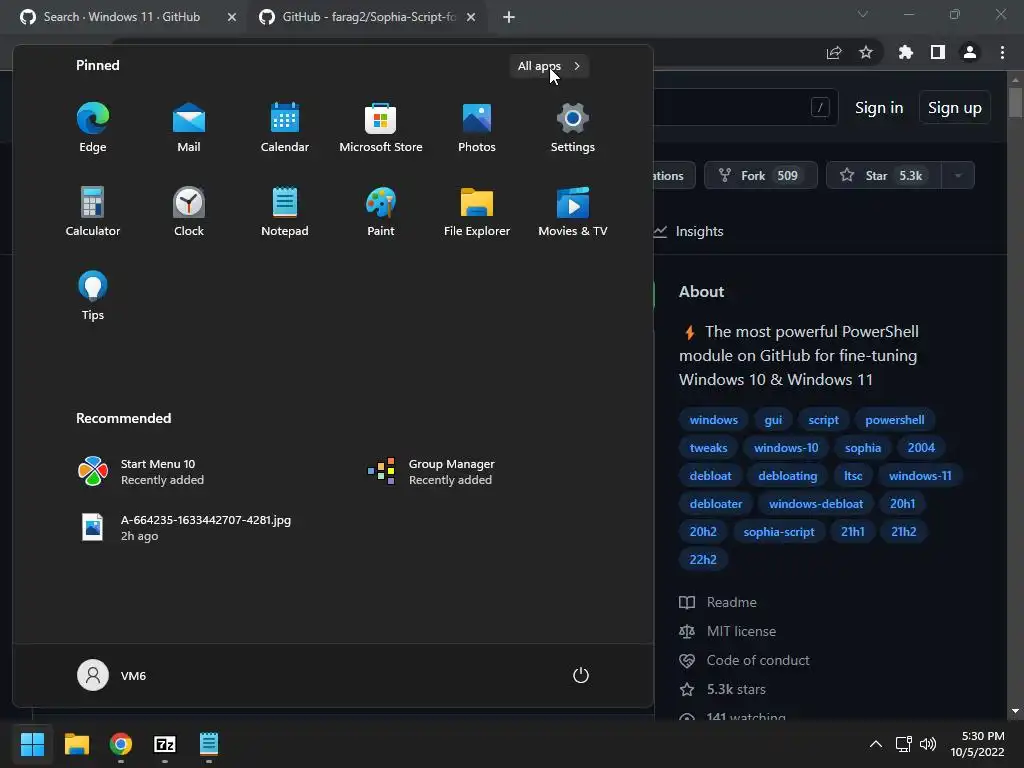
Task: Open Notepad taskbar icon
Action: (x=208, y=744)
